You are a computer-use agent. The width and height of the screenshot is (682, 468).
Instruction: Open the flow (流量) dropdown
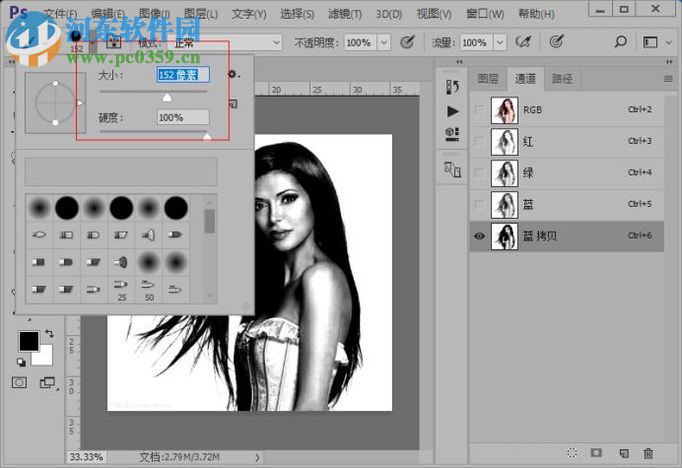499,43
